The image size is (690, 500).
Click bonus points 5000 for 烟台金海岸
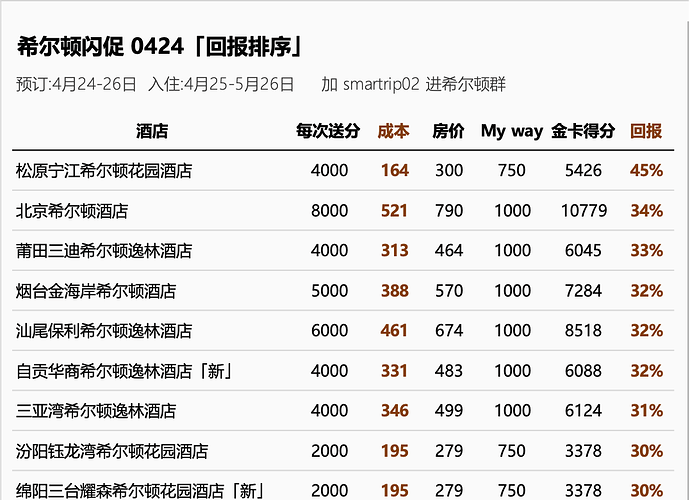click(x=329, y=291)
